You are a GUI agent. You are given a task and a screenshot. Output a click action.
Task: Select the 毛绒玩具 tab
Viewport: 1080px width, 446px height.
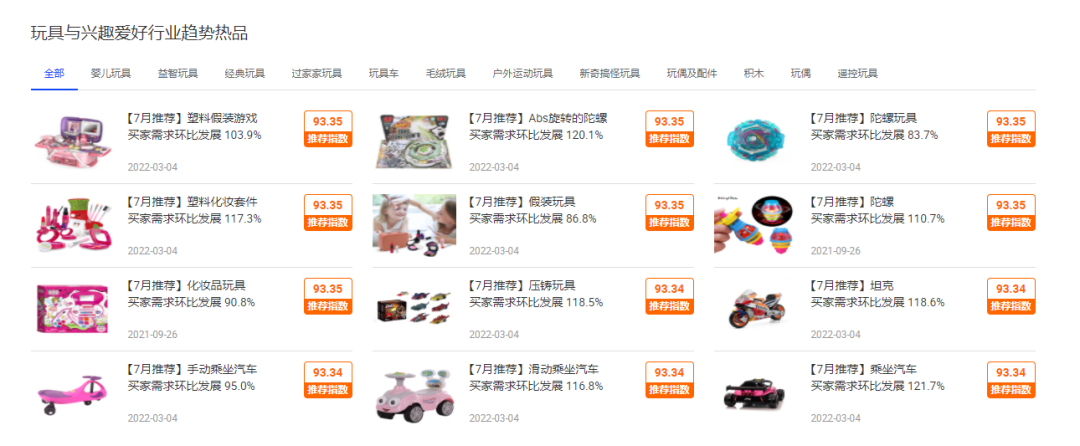tap(446, 74)
